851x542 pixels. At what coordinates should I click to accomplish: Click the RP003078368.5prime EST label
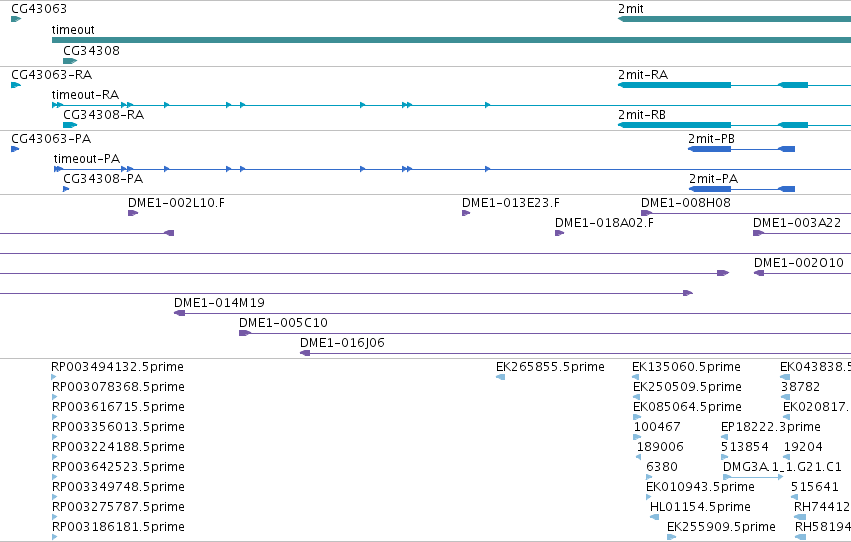(x=118, y=387)
